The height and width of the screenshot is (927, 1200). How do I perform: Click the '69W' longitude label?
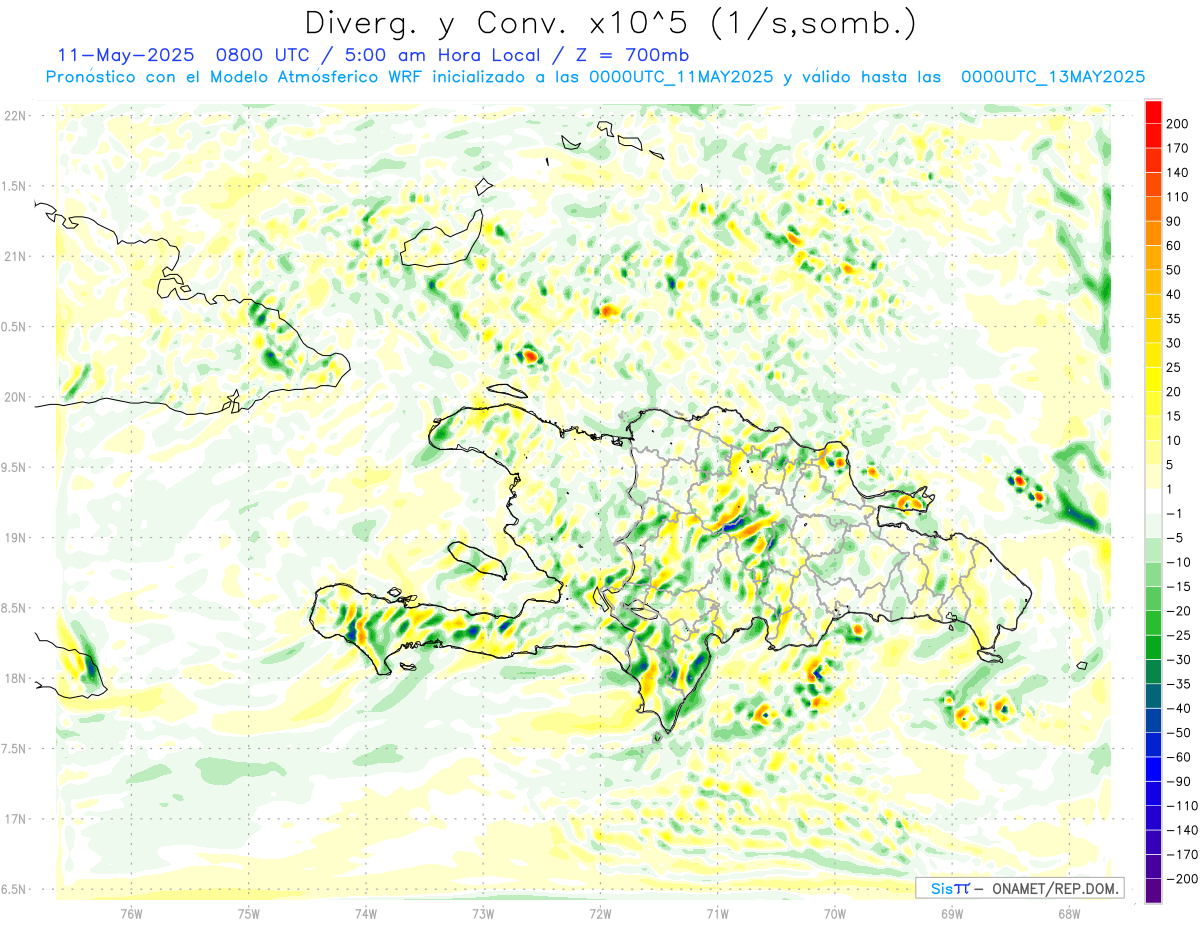952,913
